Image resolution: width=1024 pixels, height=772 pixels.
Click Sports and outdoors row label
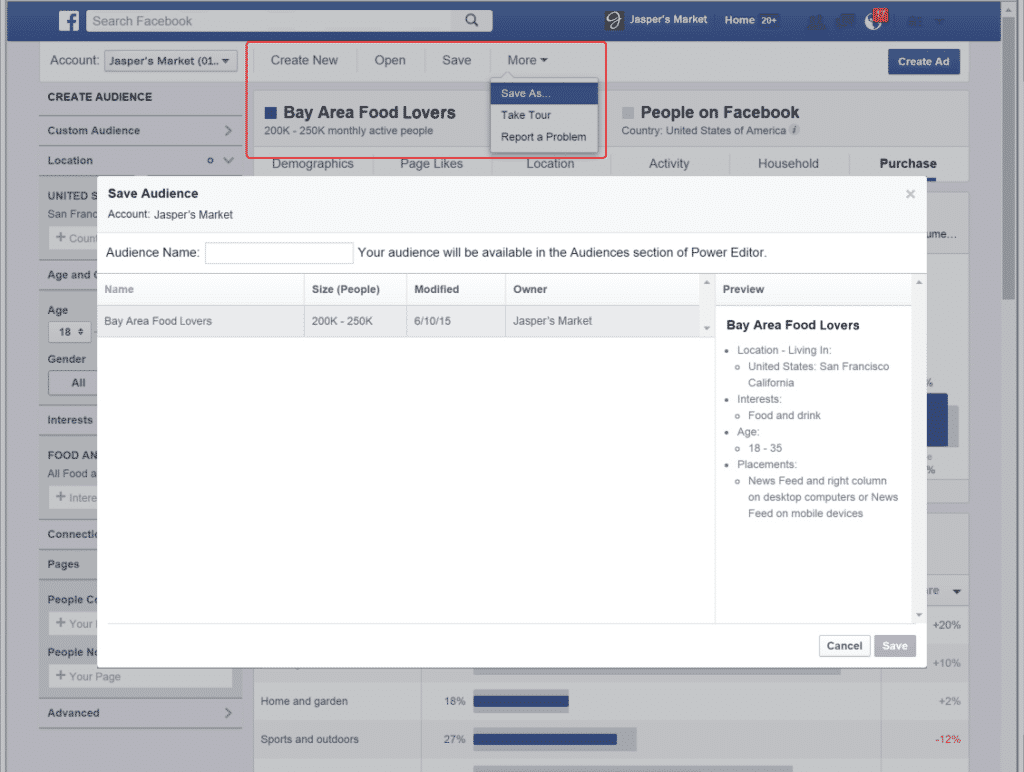tap(310, 739)
